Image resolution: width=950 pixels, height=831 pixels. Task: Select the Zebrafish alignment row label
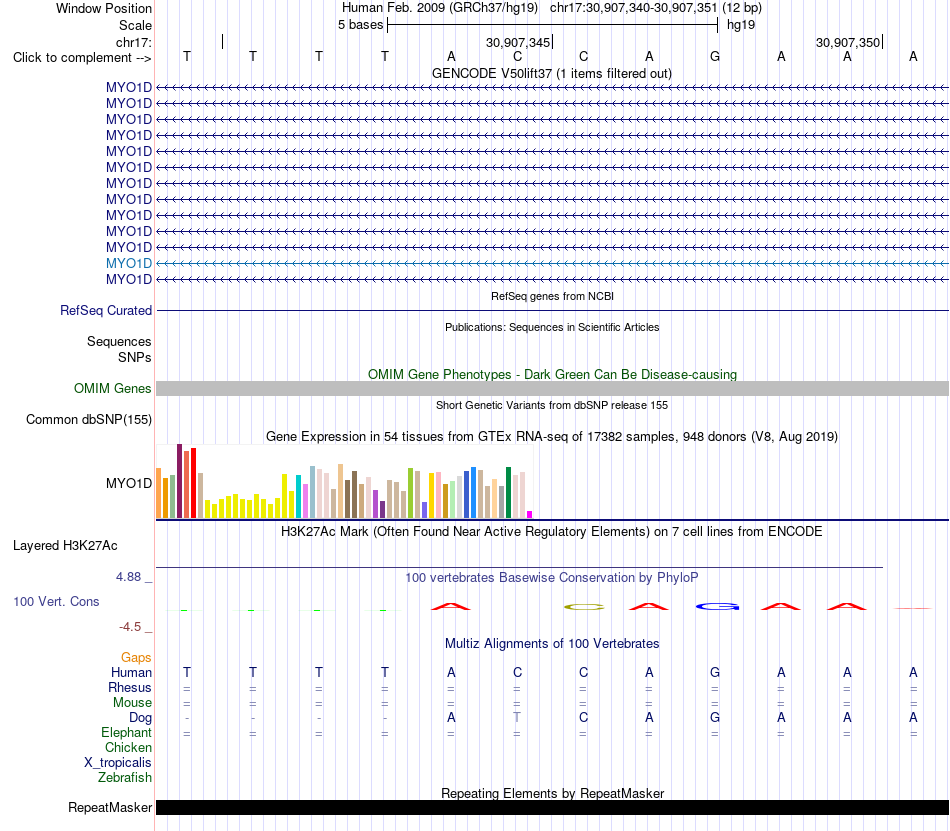tap(125, 777)
